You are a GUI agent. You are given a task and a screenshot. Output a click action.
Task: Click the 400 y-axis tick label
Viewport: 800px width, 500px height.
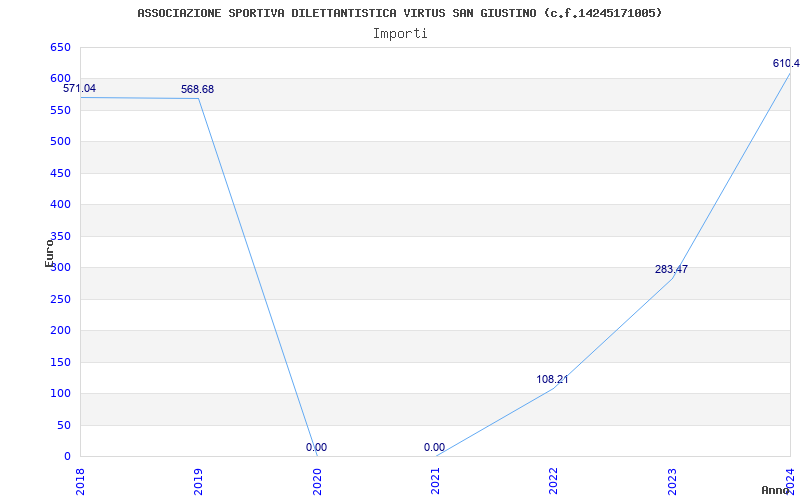coord(60,205)
